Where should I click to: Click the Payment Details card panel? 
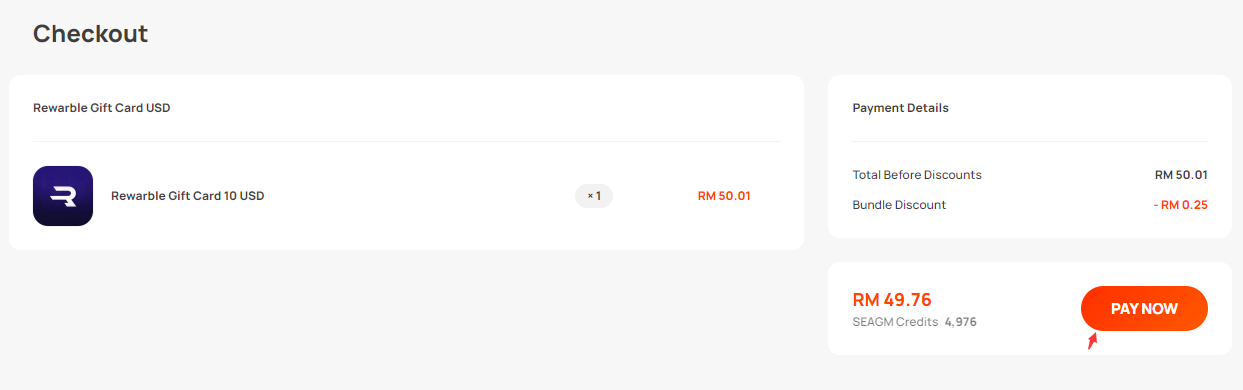point(1030,157)
